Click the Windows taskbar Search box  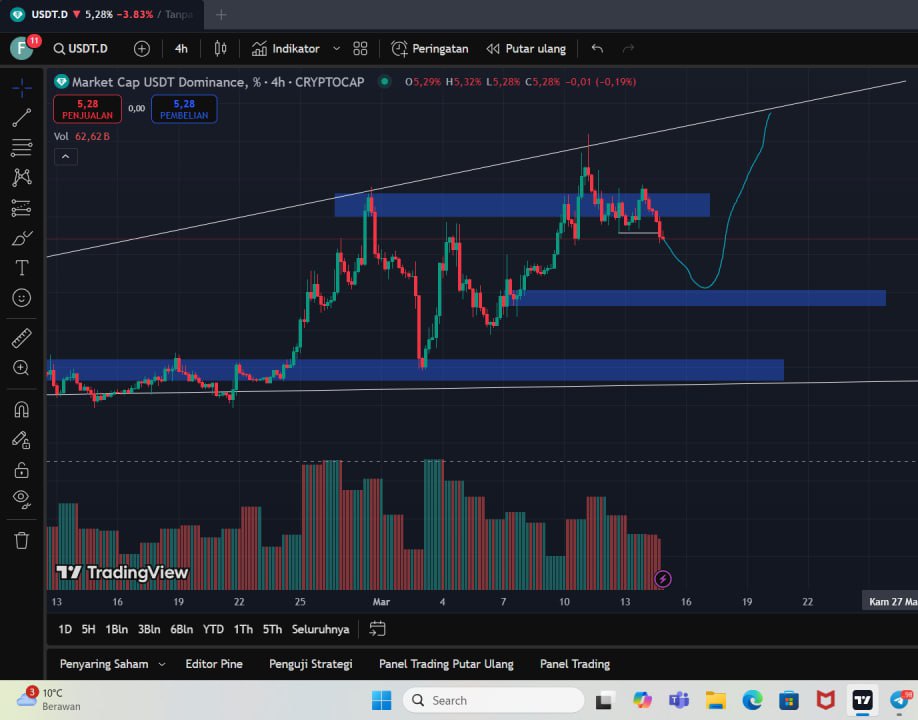[494, 700]
